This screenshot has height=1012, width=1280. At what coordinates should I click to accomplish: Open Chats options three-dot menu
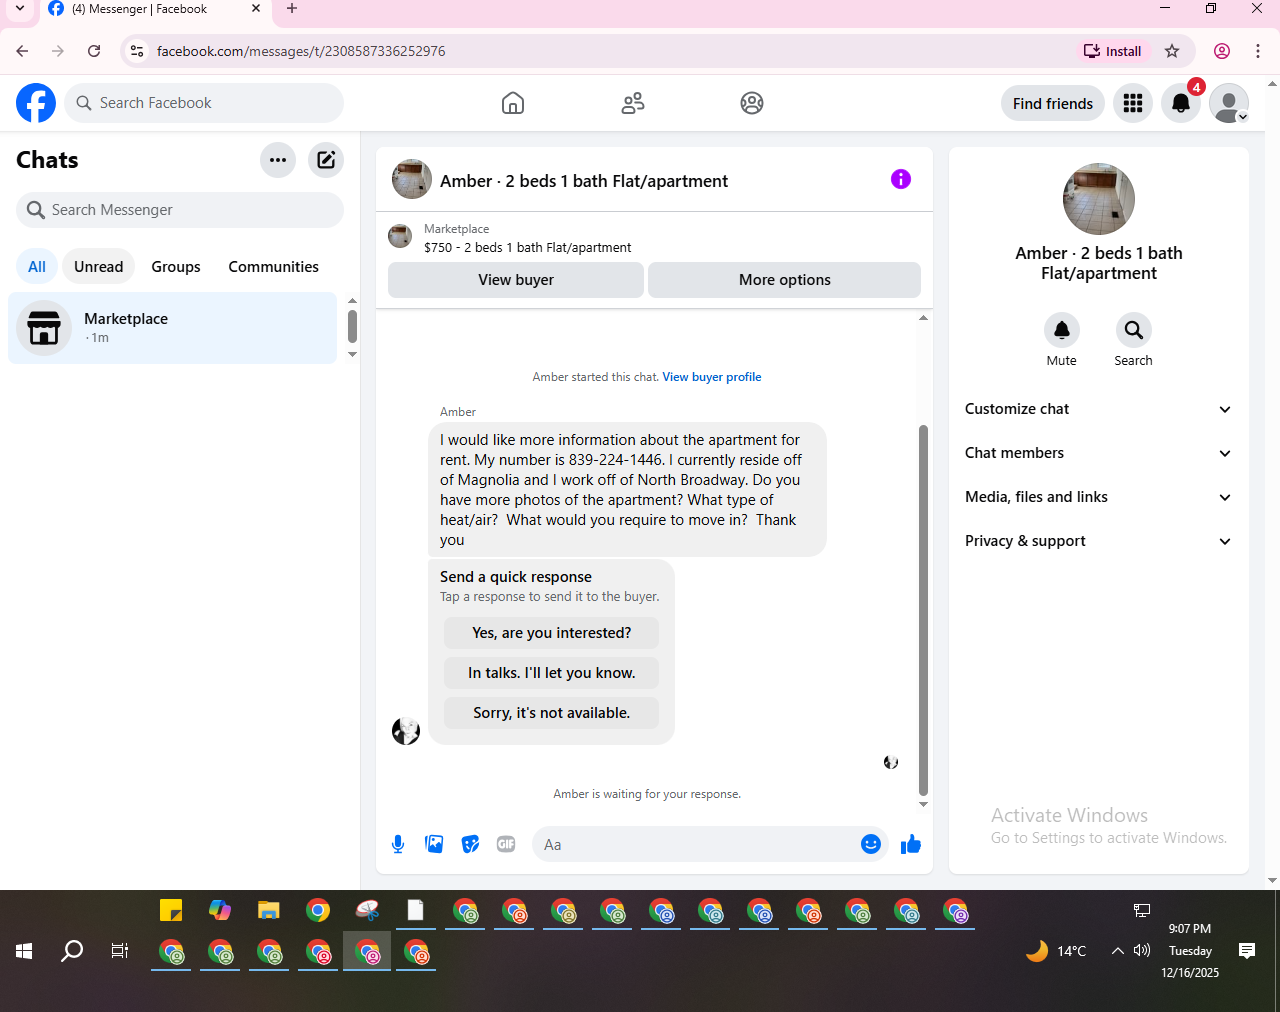click(278, 160)
